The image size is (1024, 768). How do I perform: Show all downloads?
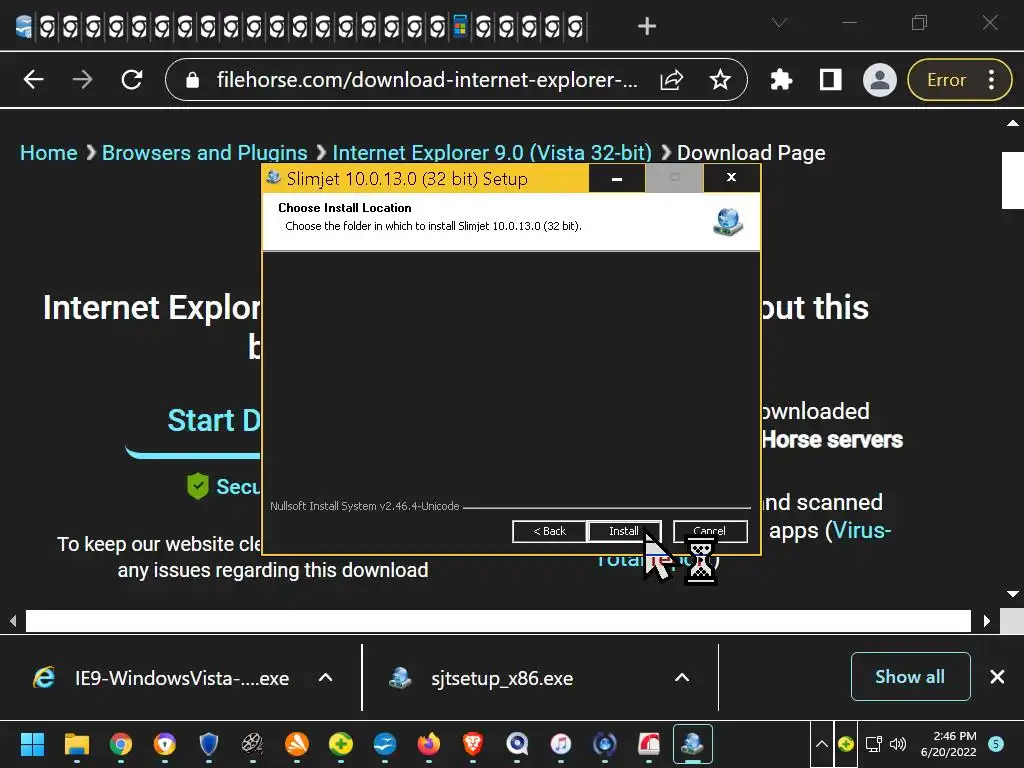910,677
